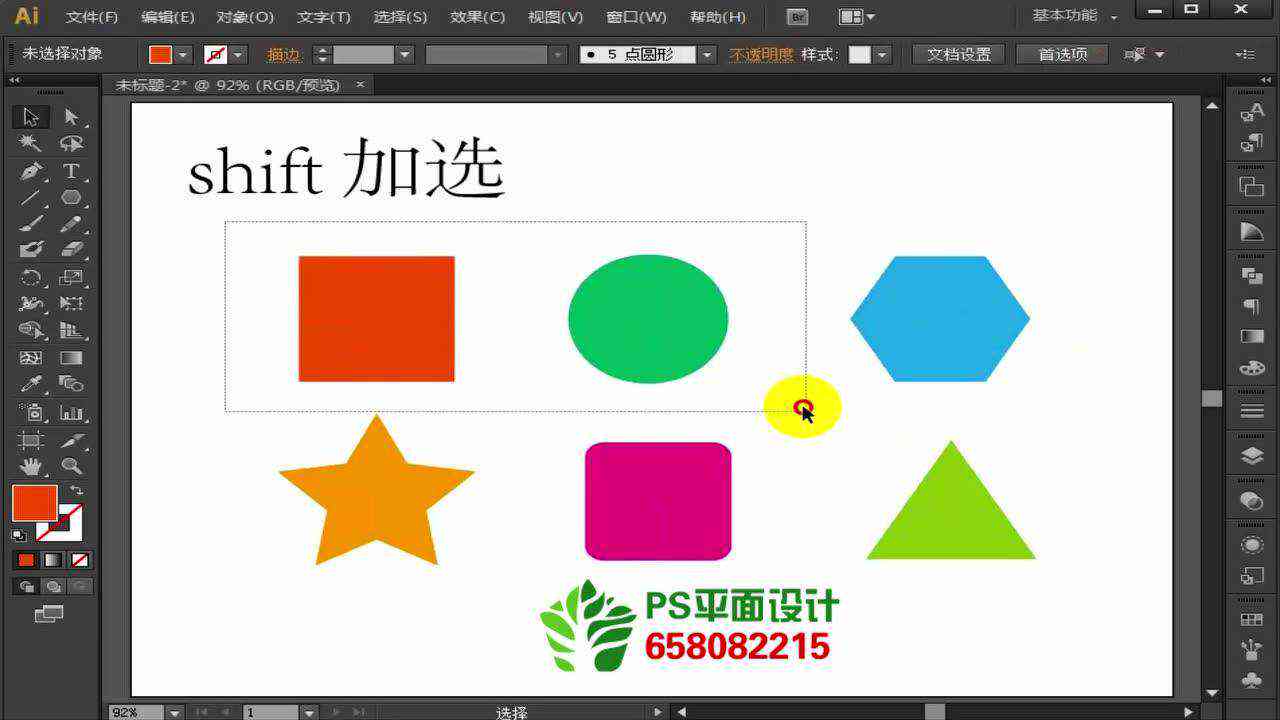Screen dimensions: 1280x720
Task: Select the Magic Wand tool
Action: [31, 144]
